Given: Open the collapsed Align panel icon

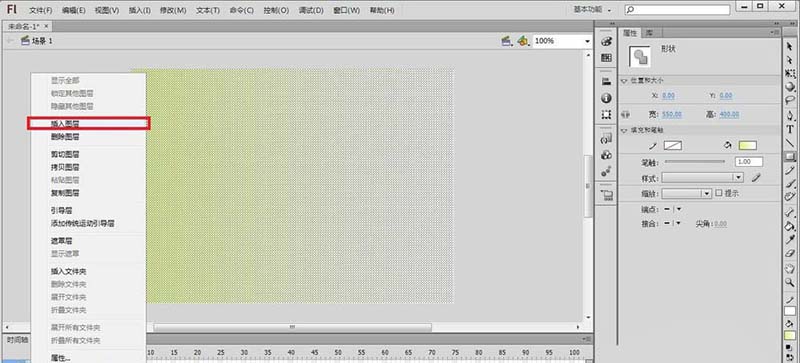Looking at the screenshot, I should (607, 81).
